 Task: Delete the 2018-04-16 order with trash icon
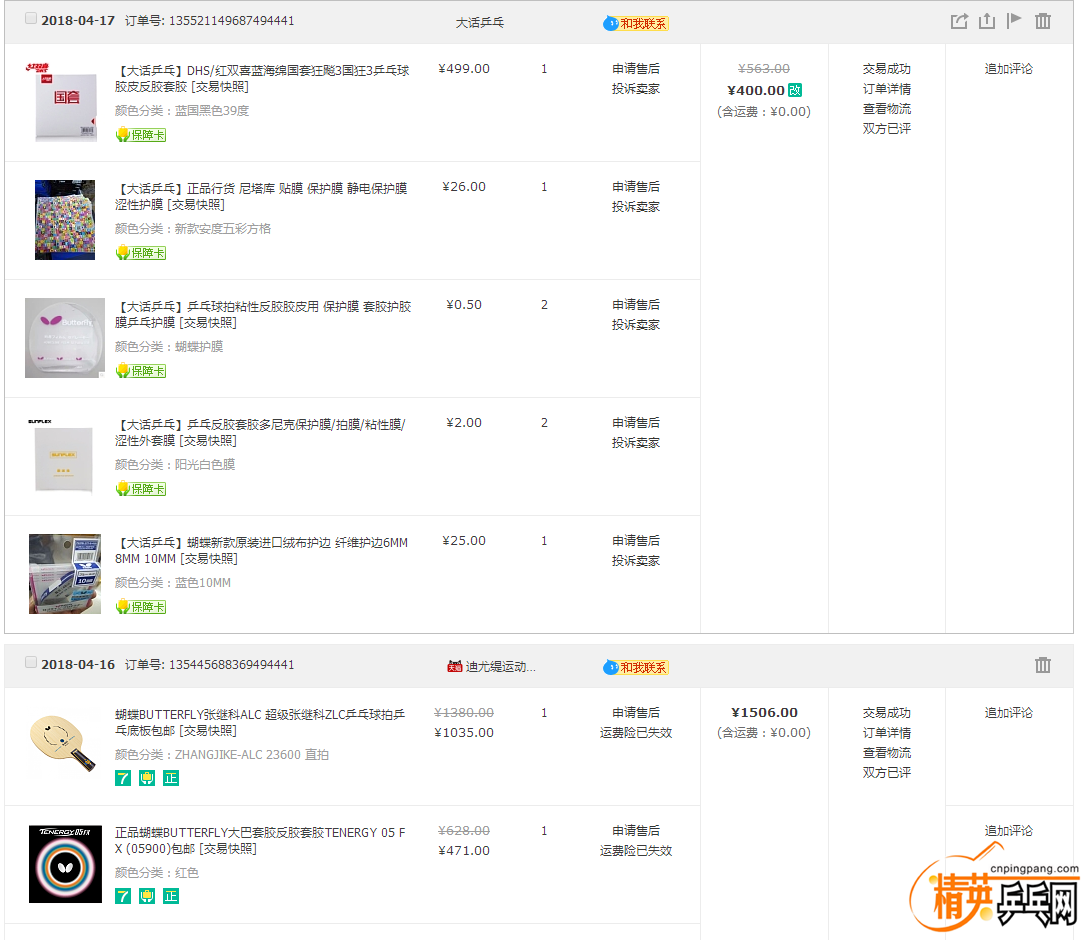[1042, 665]
